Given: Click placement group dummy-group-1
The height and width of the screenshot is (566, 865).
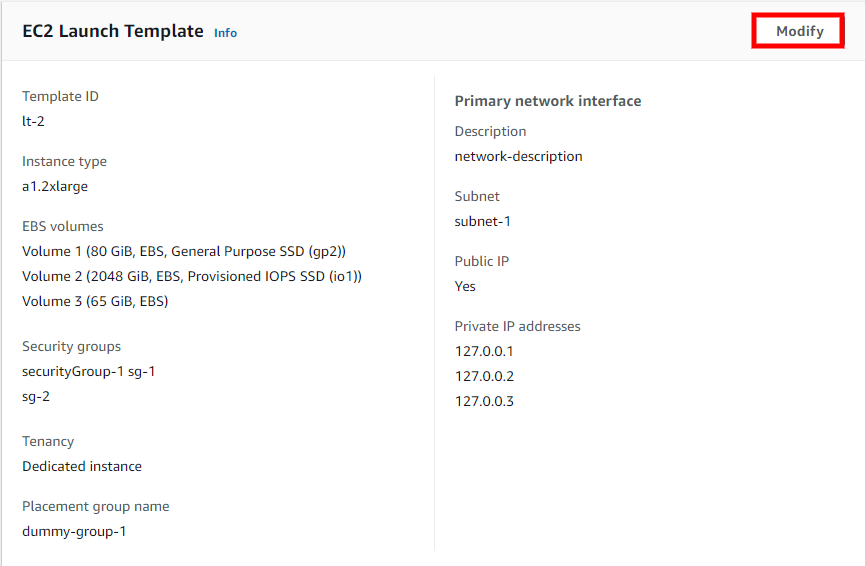Looking at the screenshot, I should click(74, 531).
